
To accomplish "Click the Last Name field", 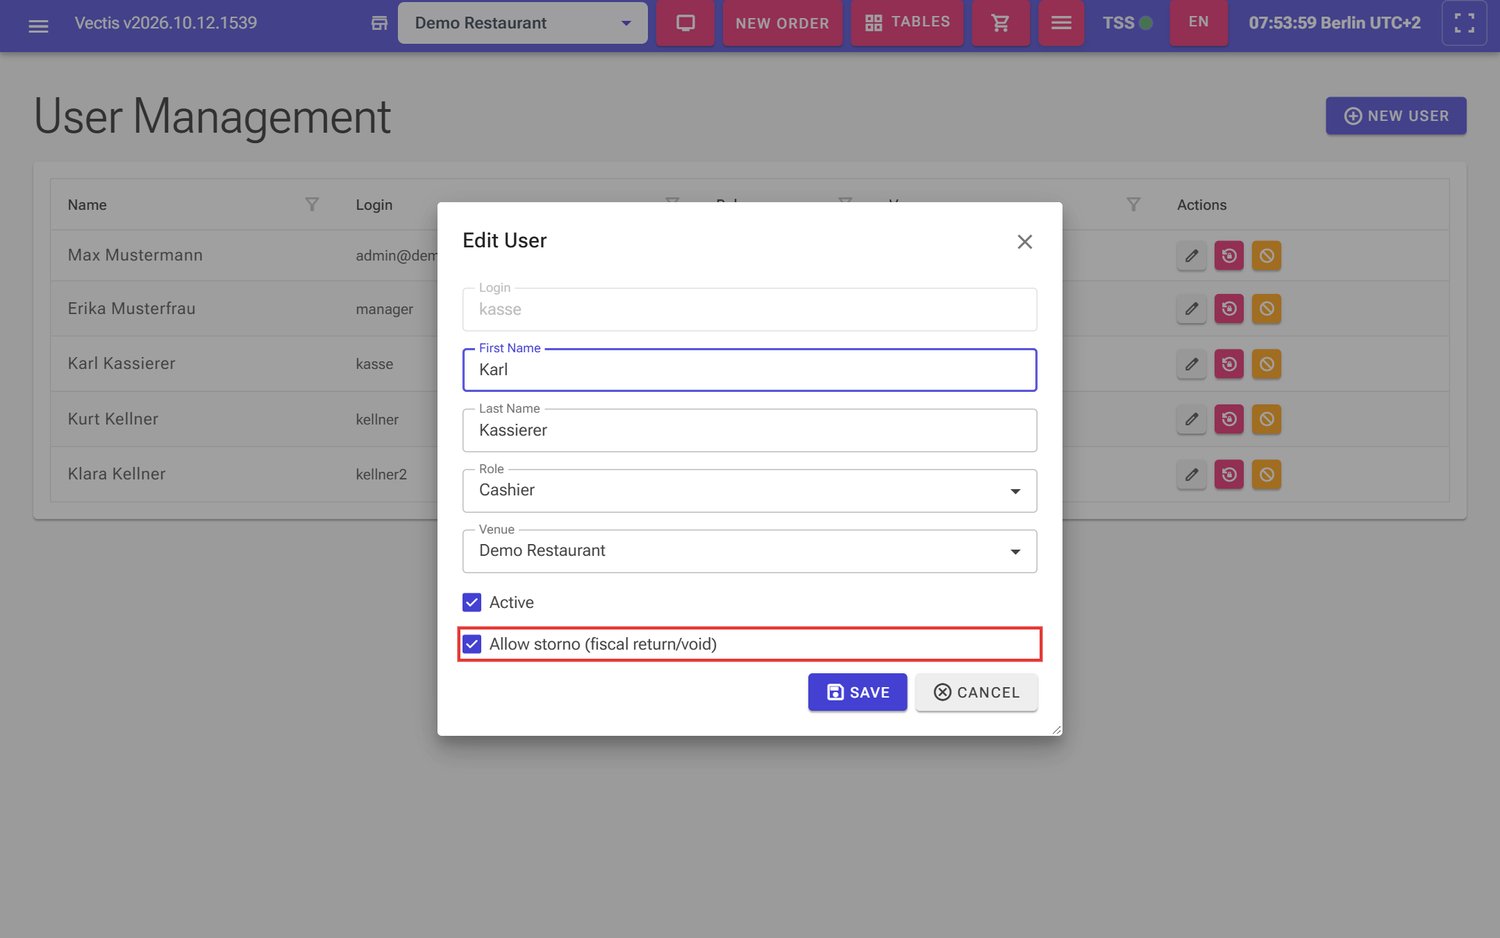I will pyautogui.click(x=750, y=430).
